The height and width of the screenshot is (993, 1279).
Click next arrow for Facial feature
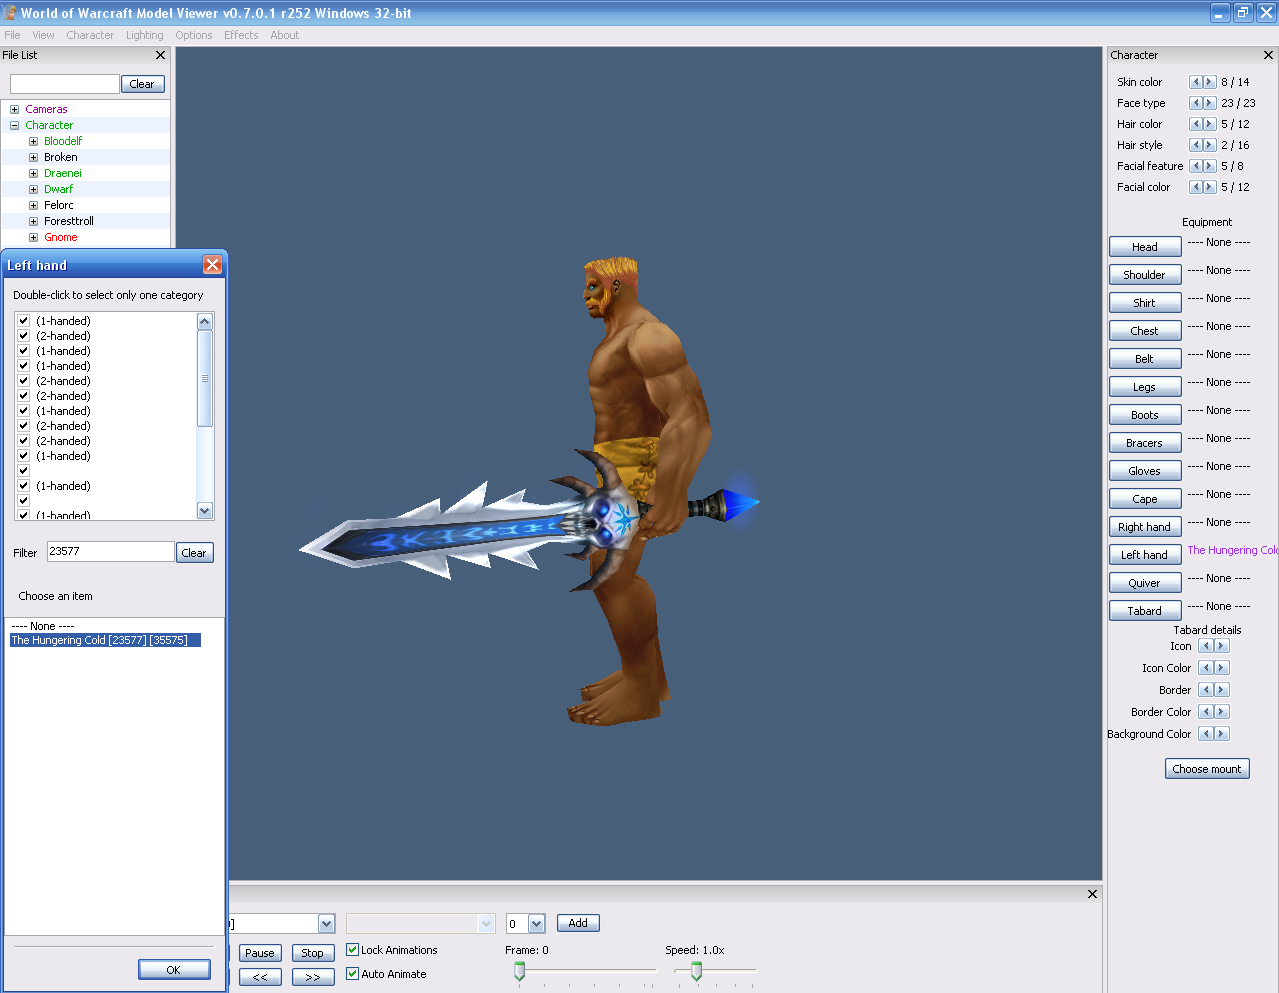coord(1209,166)
